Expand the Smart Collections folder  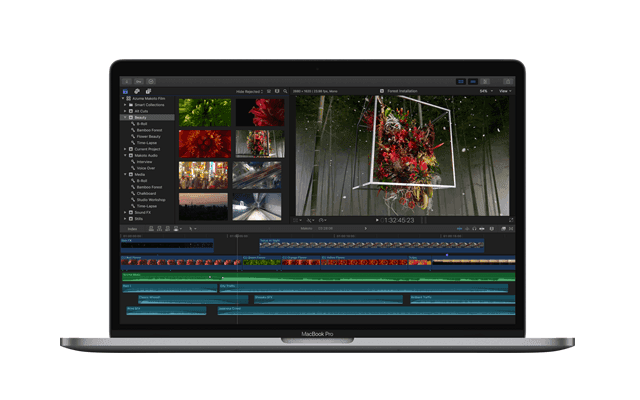click(125, 105)
